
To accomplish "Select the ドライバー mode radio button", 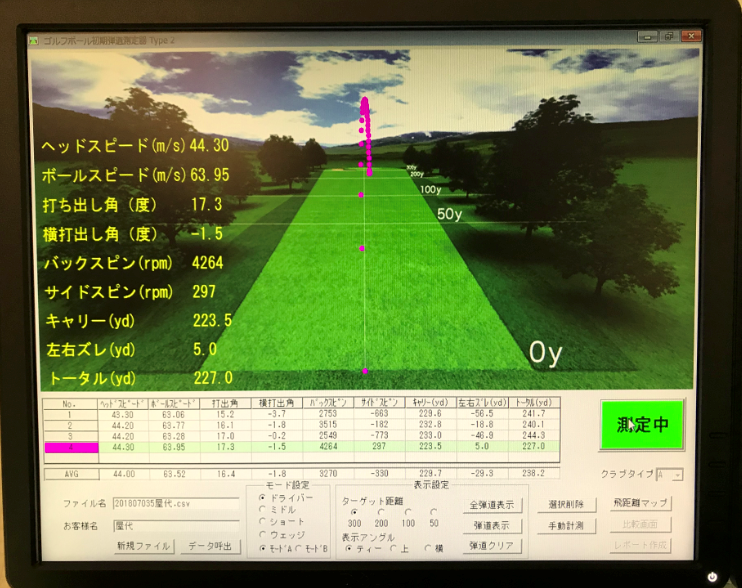I will click(x=262, y=498).
